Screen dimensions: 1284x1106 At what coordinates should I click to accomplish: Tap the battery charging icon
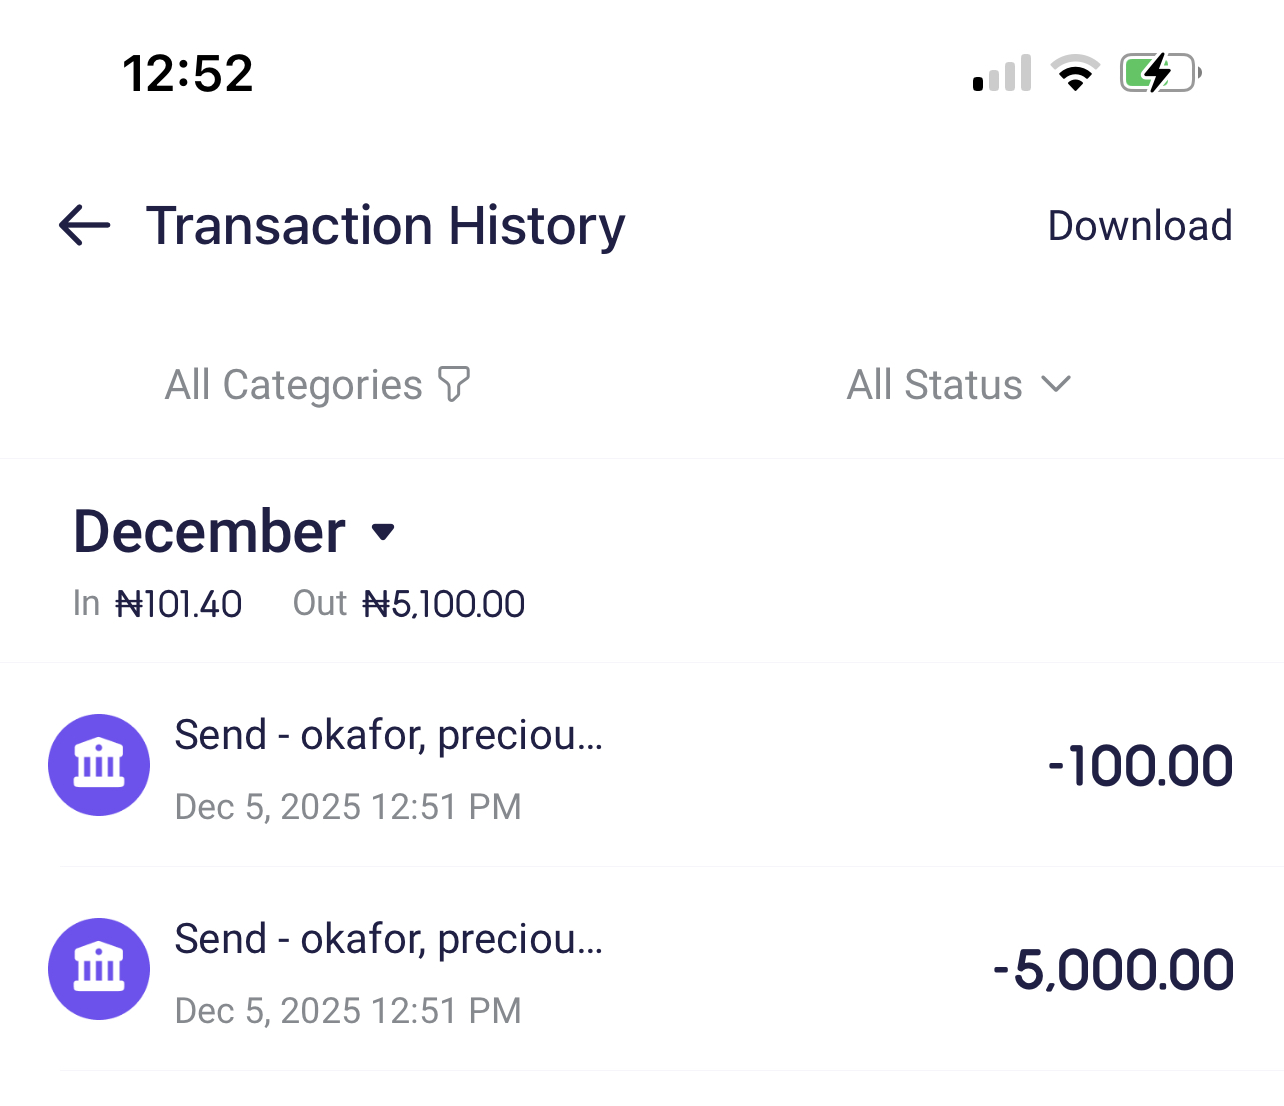(x=1159, y=73)
